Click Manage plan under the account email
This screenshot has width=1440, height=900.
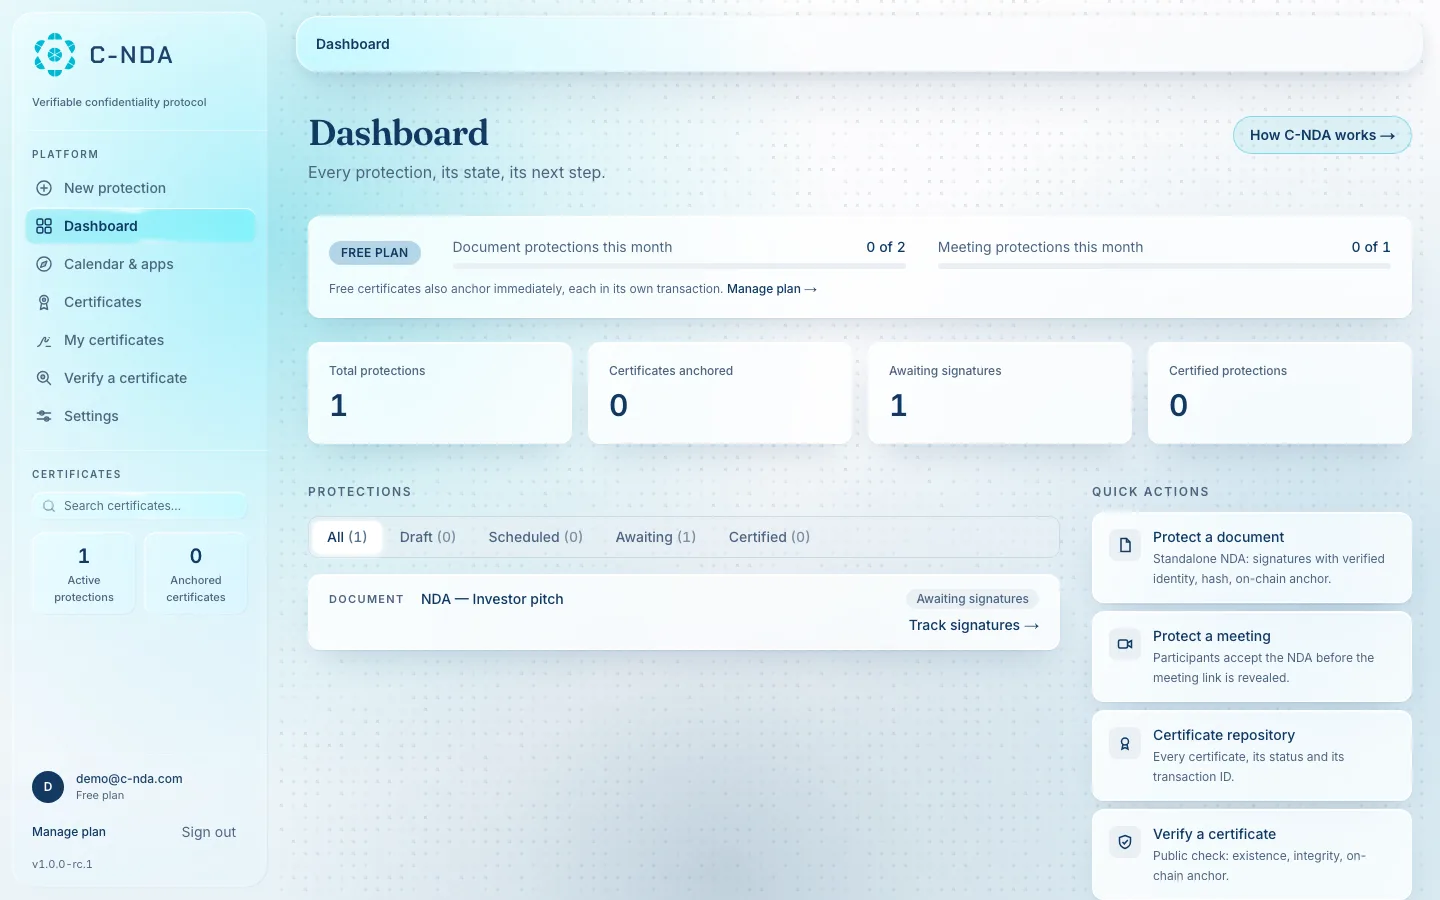click(69, 832)
